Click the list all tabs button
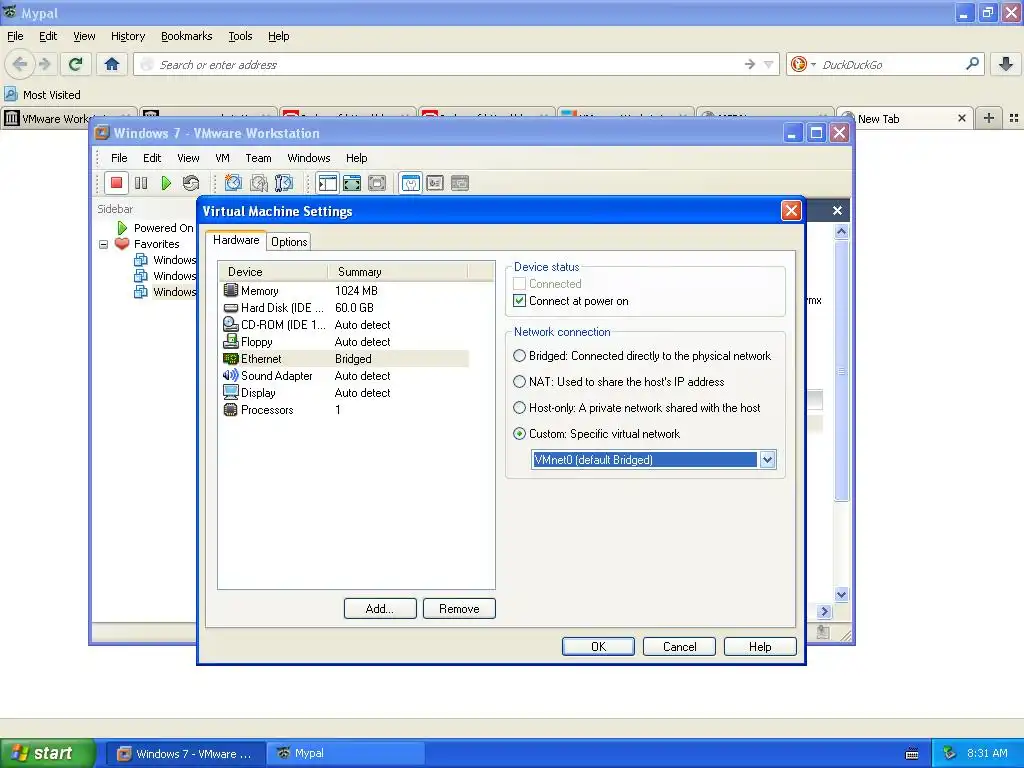Viewport: 1024px width, 768px height. click(x=1014, y=118)
